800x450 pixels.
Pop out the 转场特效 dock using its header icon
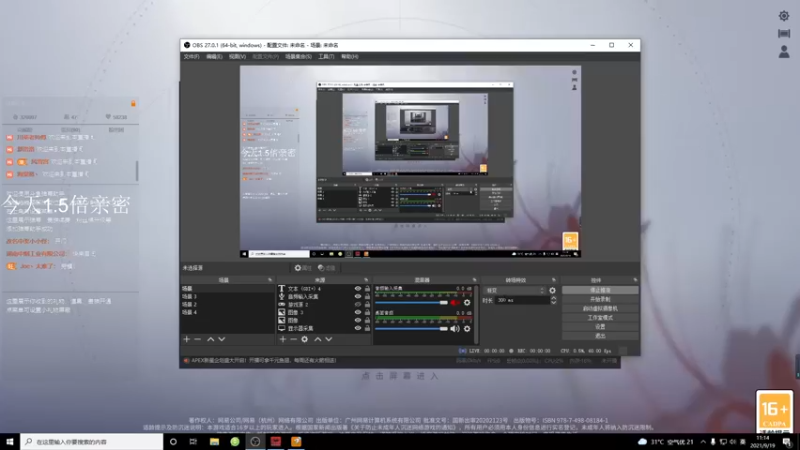pyautogui.click(x=554, y=280)
